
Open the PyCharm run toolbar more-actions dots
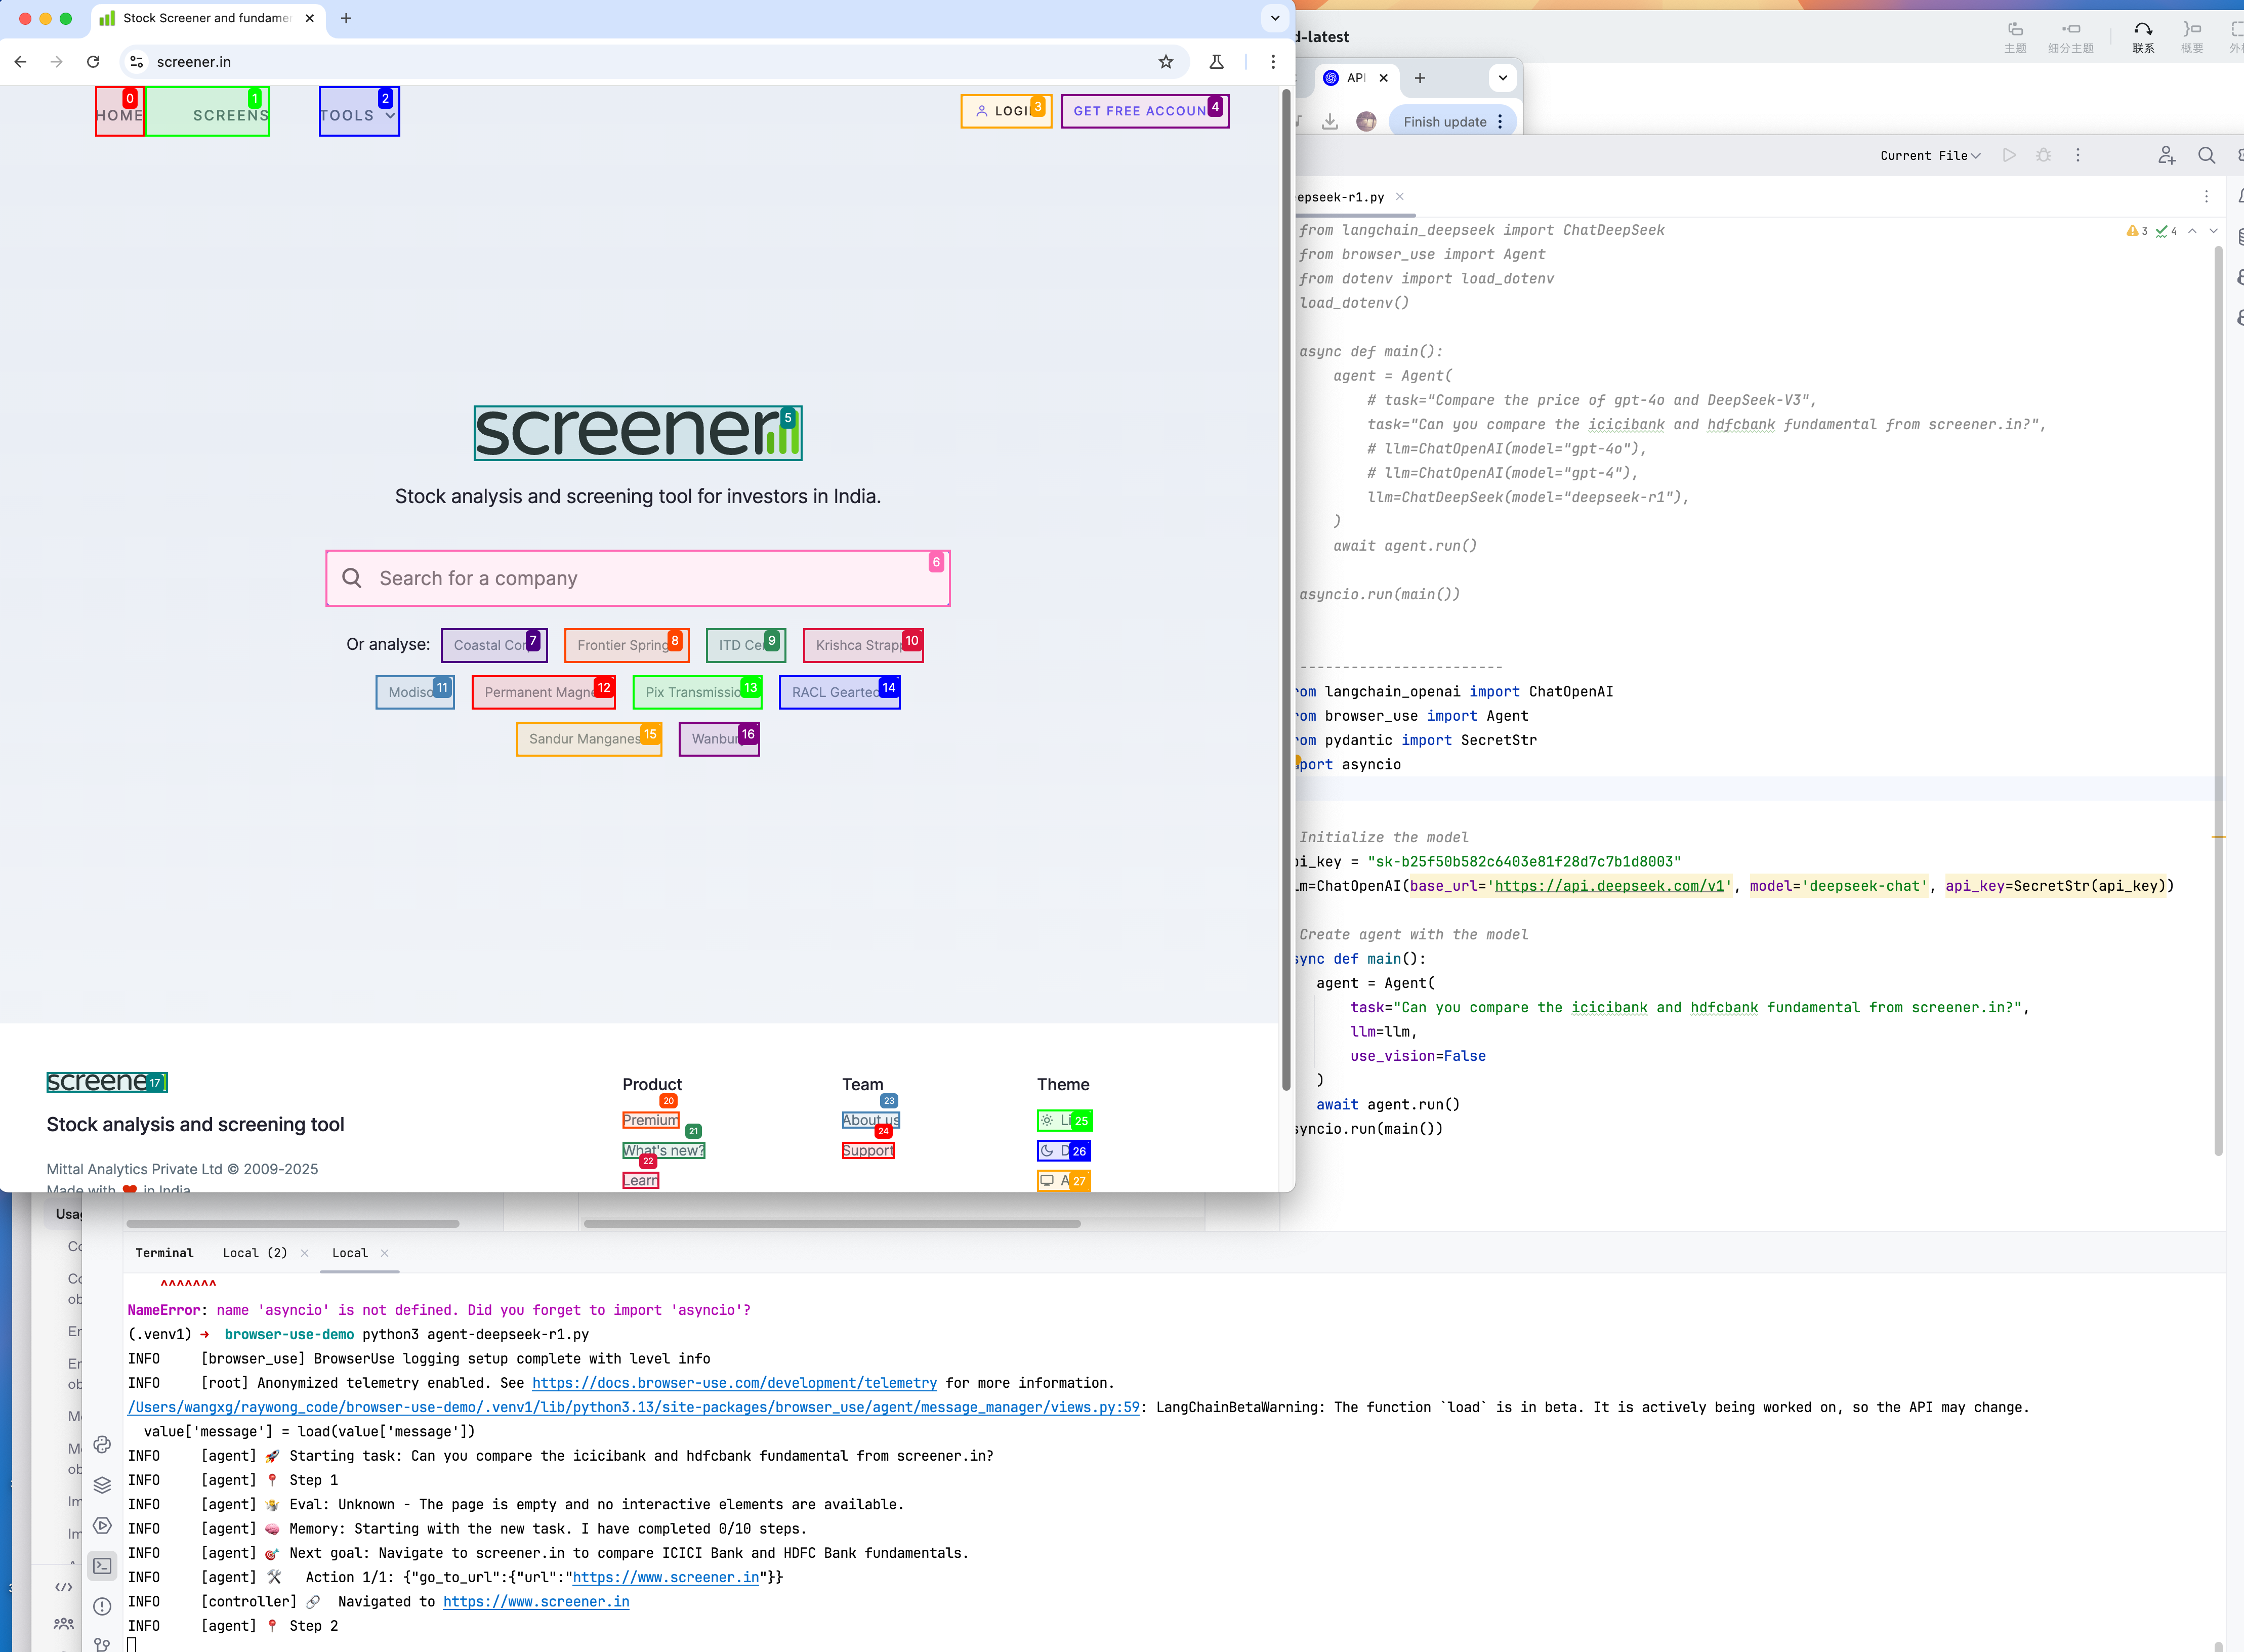click(2078, 155)
